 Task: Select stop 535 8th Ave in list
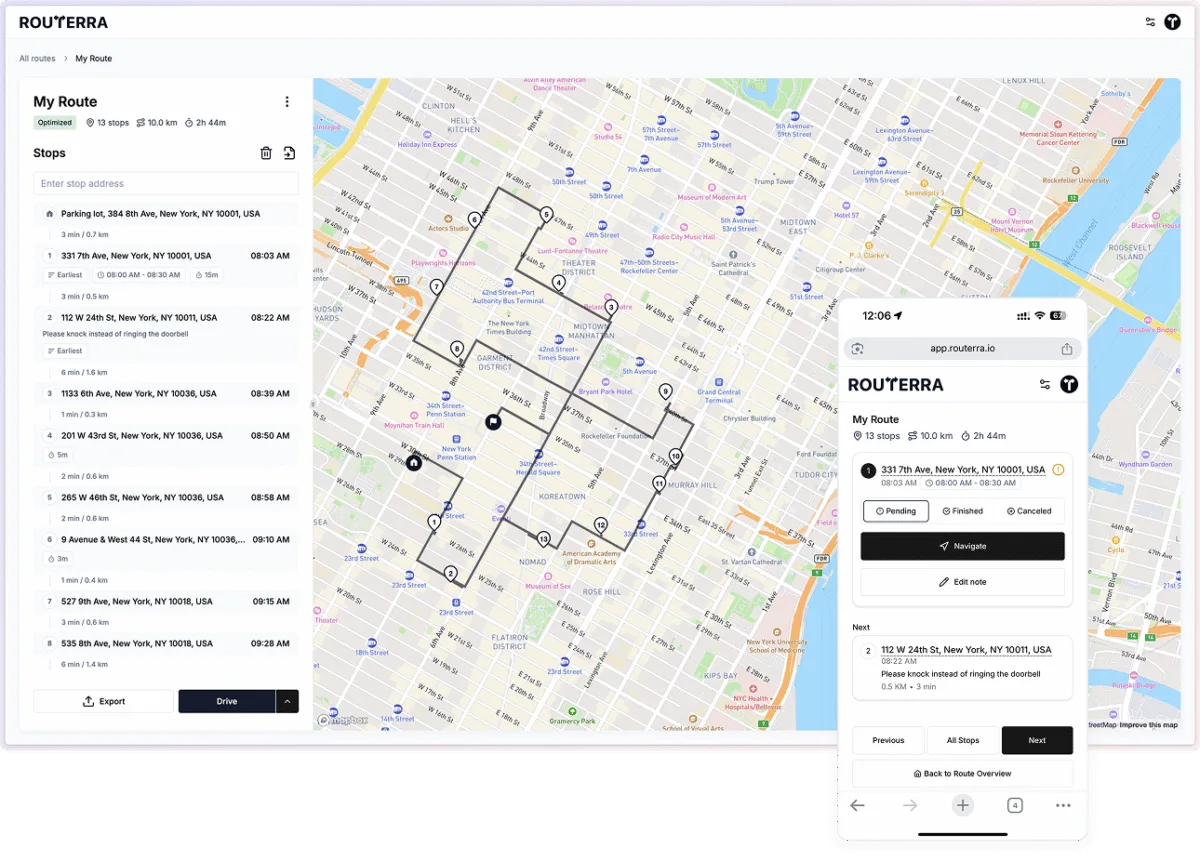coord(166,644)
